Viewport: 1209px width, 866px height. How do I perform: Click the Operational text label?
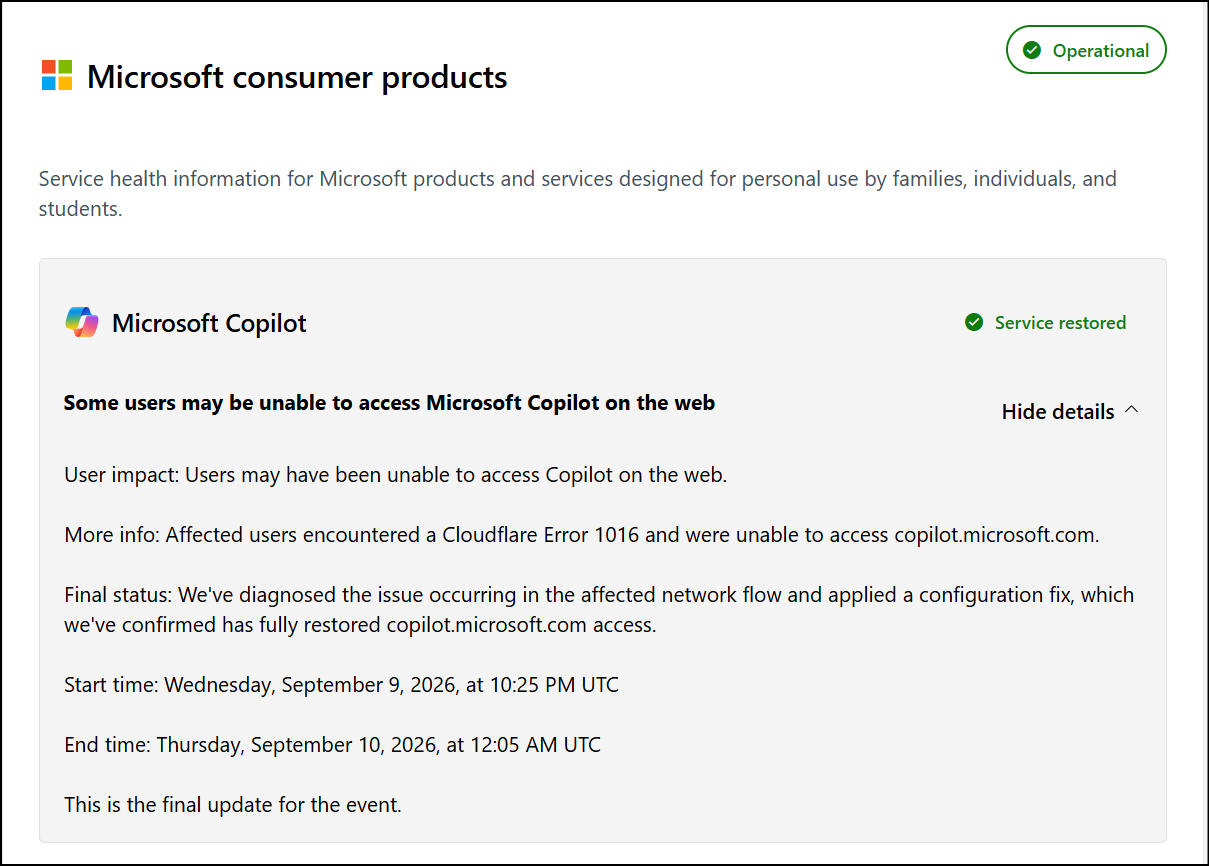click(x=1101, y=50)
